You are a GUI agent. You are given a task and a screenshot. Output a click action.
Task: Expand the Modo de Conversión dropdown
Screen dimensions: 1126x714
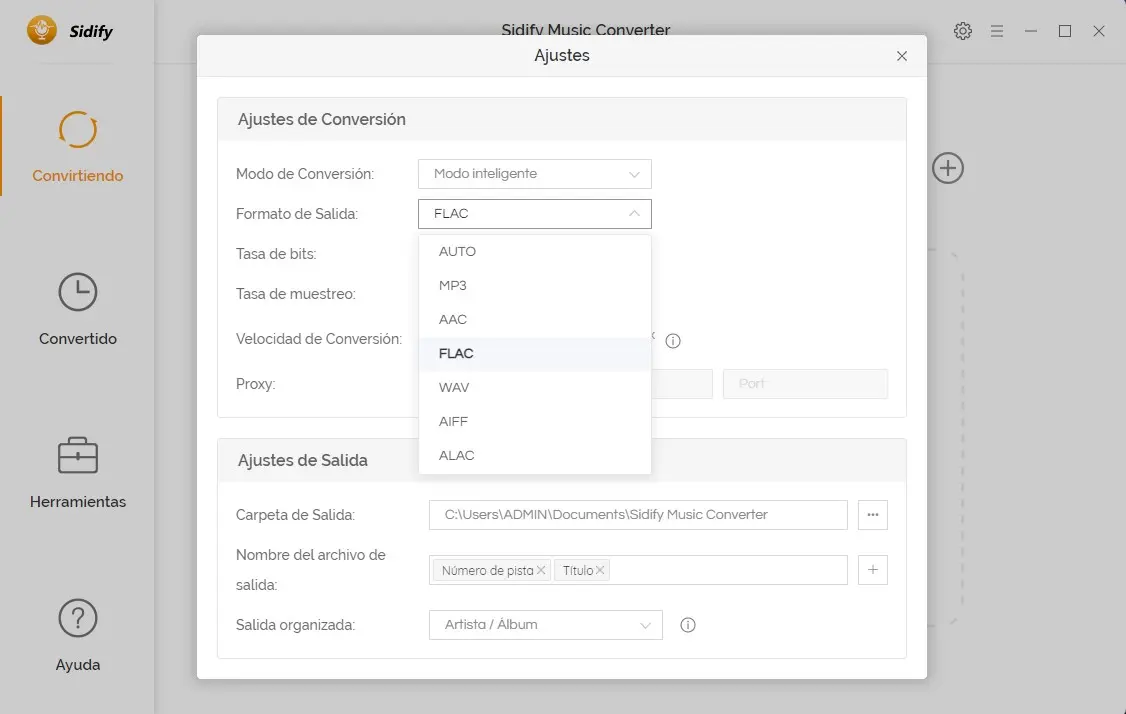534,174
